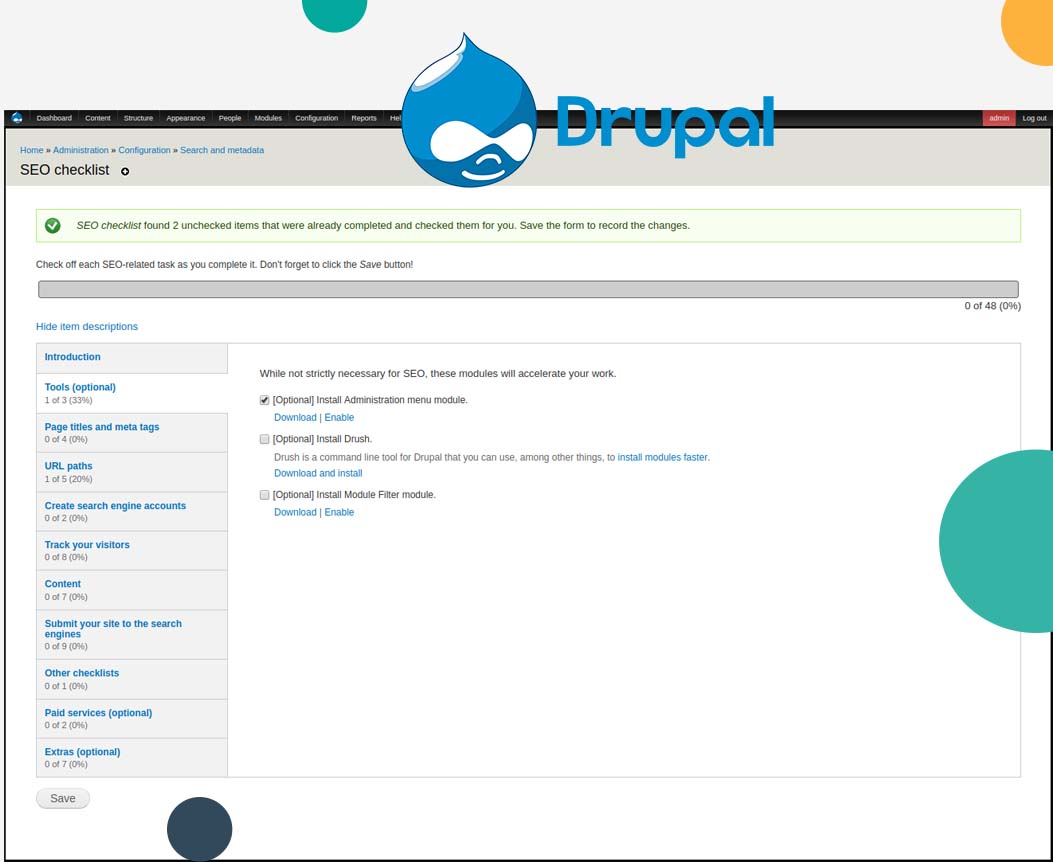The image size is (1053, 862).
Task: Click the admin user link
Action: click(999, 118)
